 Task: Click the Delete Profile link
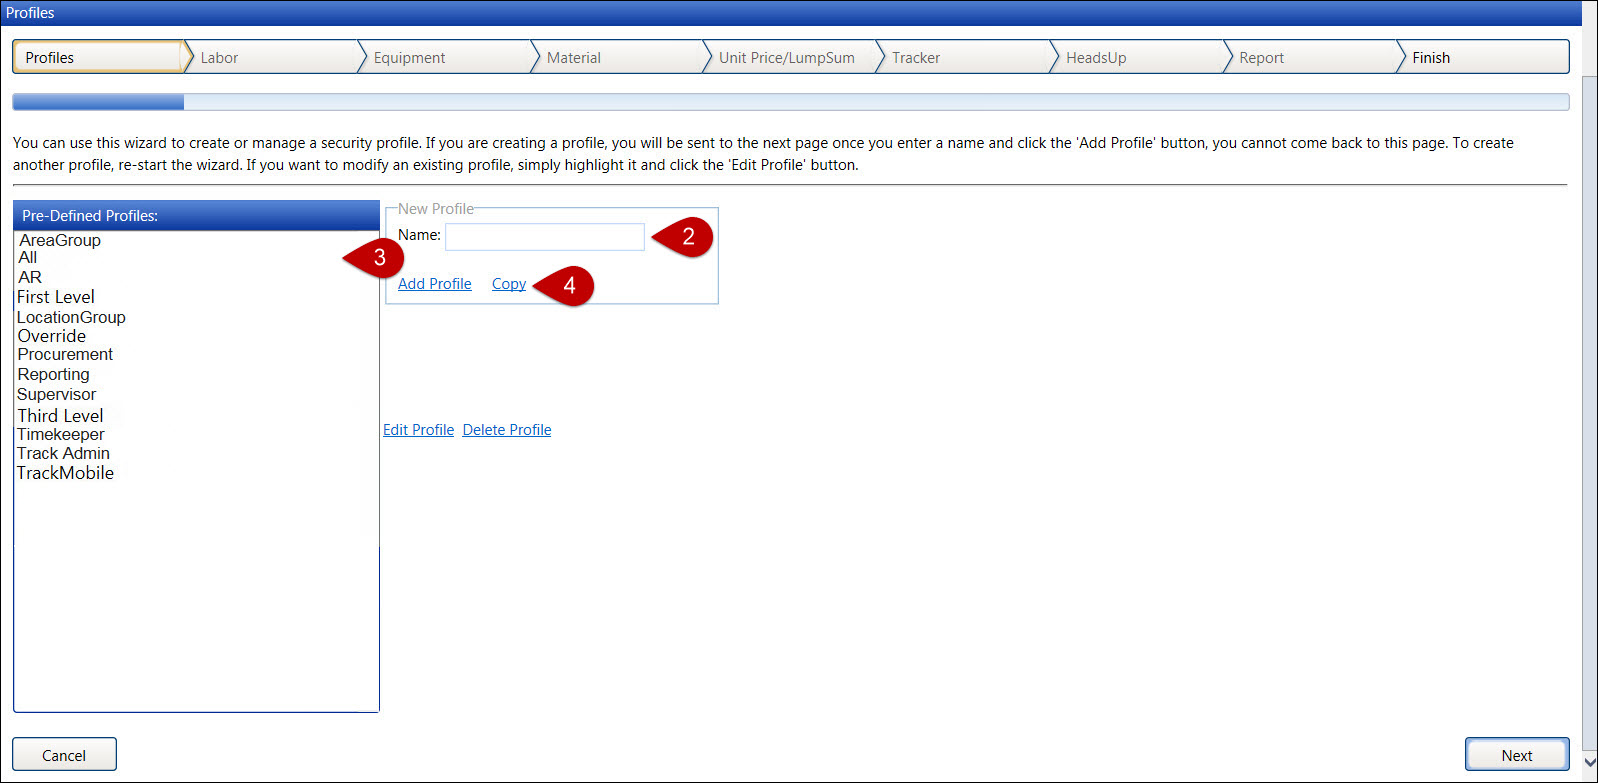point(506,430)
